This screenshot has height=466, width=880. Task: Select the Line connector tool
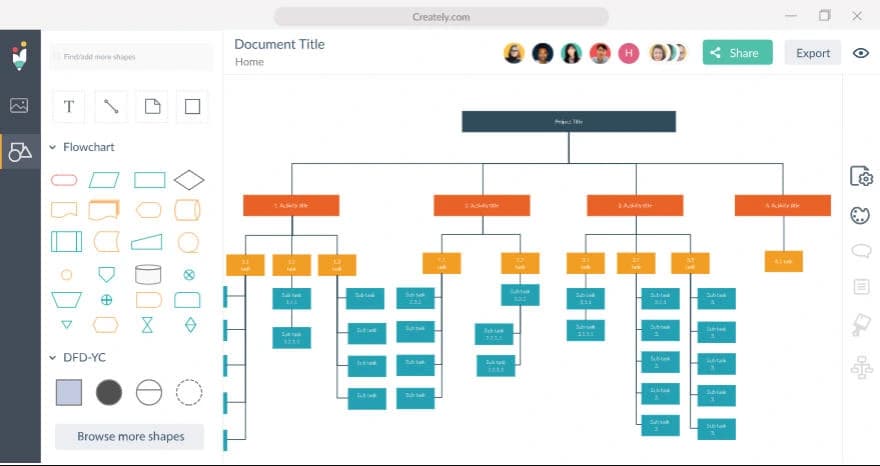pyautogui.click(x=111, y=107)
